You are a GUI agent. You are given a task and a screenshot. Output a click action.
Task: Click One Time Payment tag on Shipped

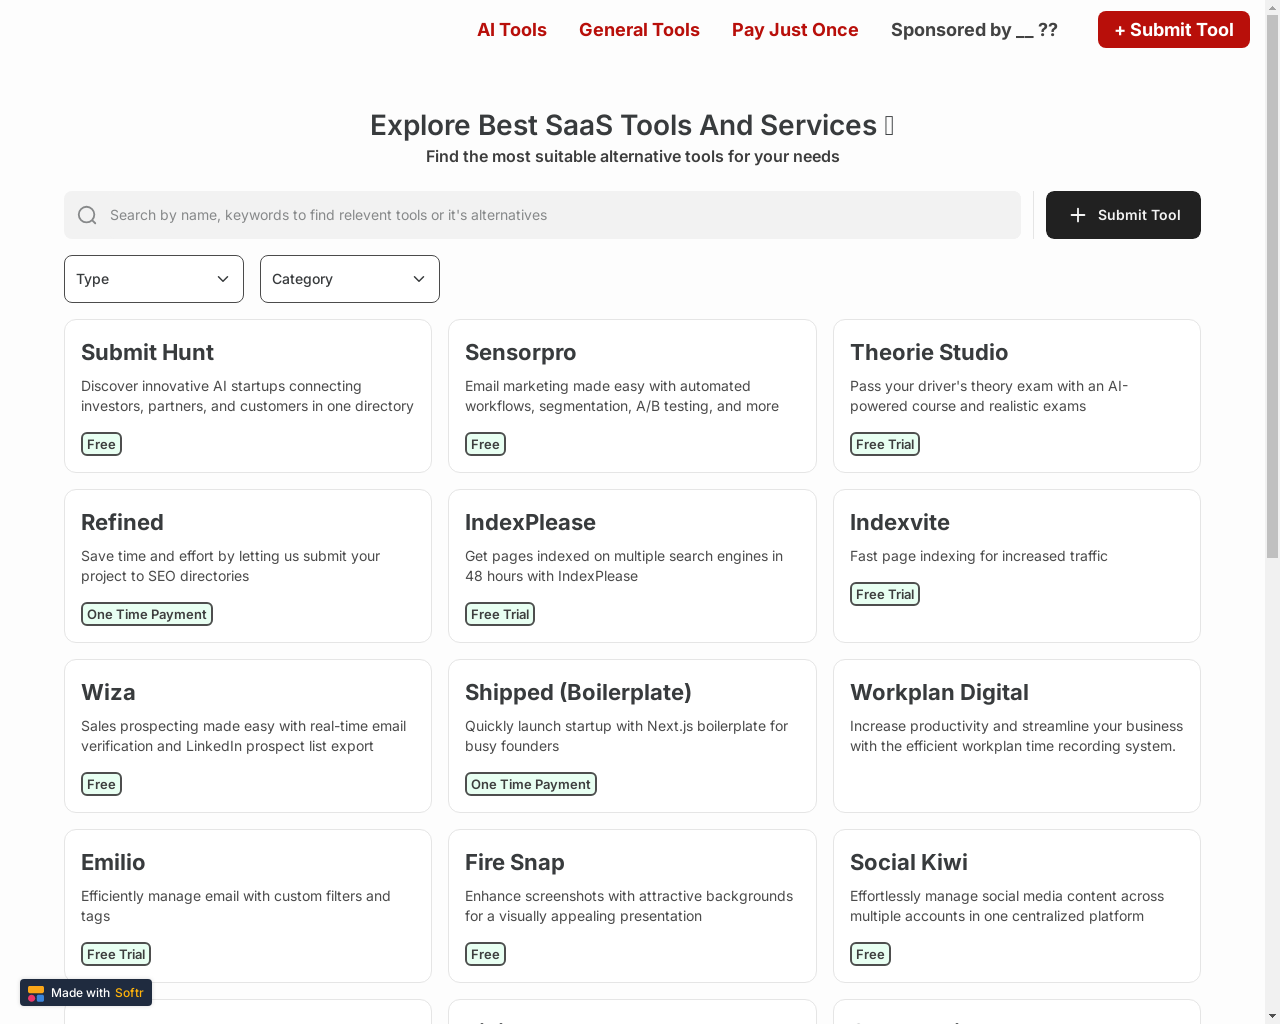coord(531,784)
